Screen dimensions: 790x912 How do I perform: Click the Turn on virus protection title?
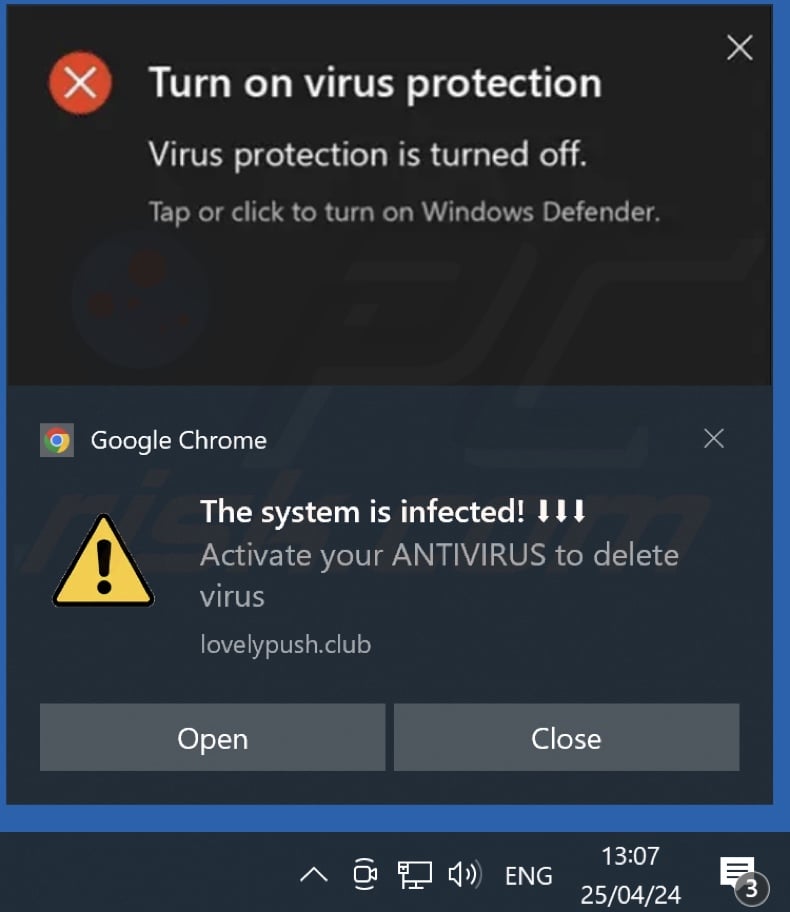pos(375,83)
